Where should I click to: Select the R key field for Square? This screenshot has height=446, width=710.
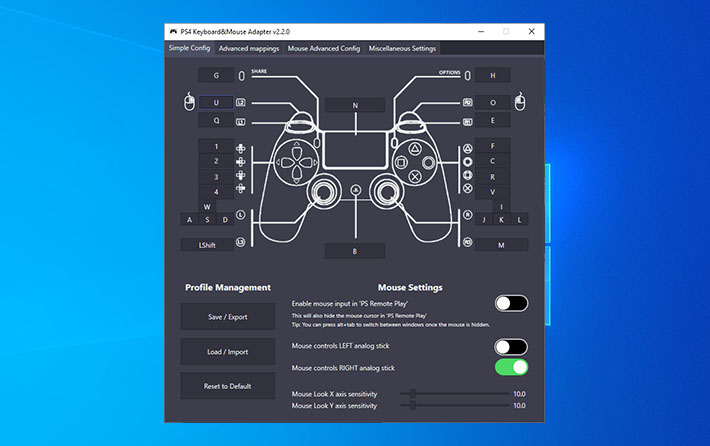[493, 177]
